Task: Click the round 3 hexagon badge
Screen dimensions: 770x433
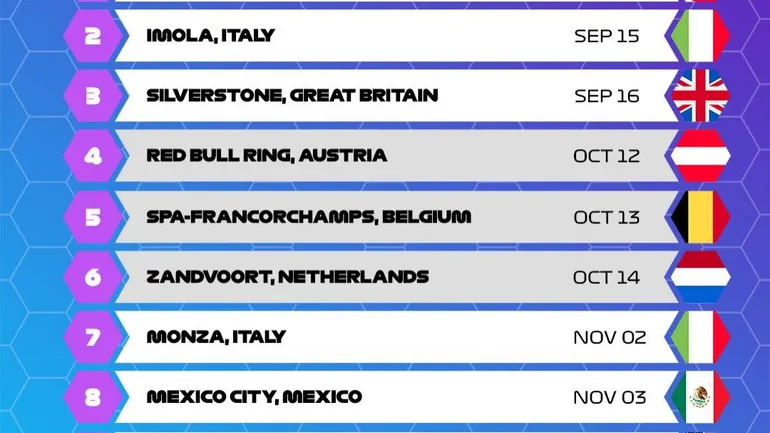Action: point(93,96)
